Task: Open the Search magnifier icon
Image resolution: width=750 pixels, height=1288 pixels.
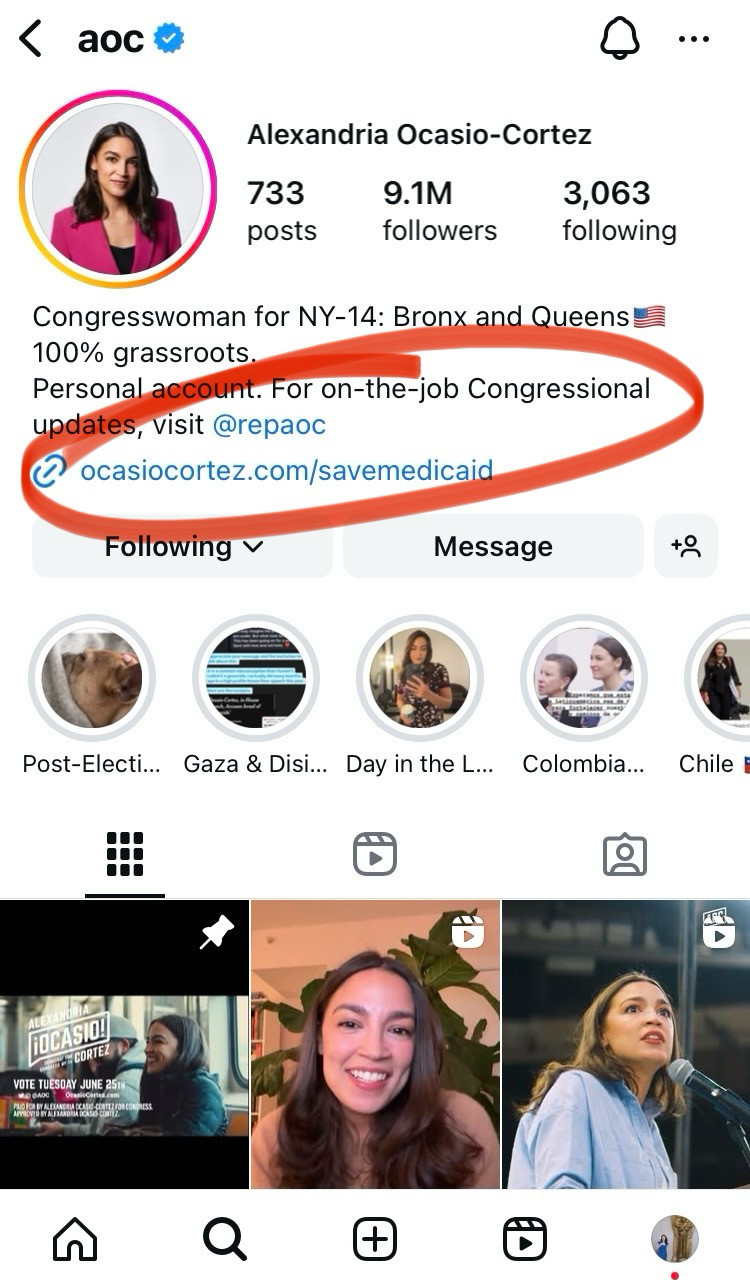Action: (x=225, y=1240)
